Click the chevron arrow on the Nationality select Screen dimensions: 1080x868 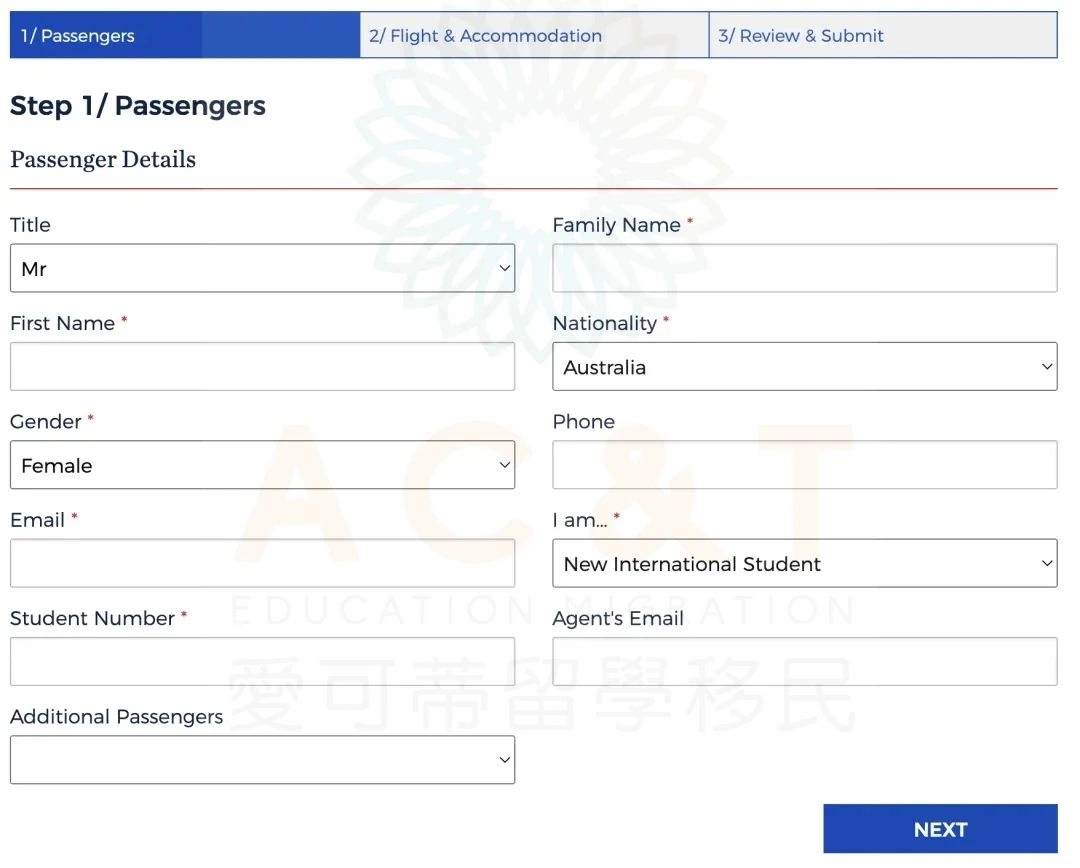coord(1046,366)
